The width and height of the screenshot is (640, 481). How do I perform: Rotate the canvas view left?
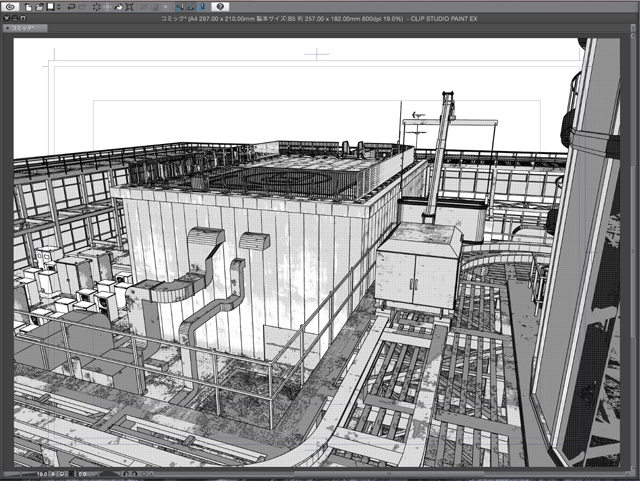126,474
